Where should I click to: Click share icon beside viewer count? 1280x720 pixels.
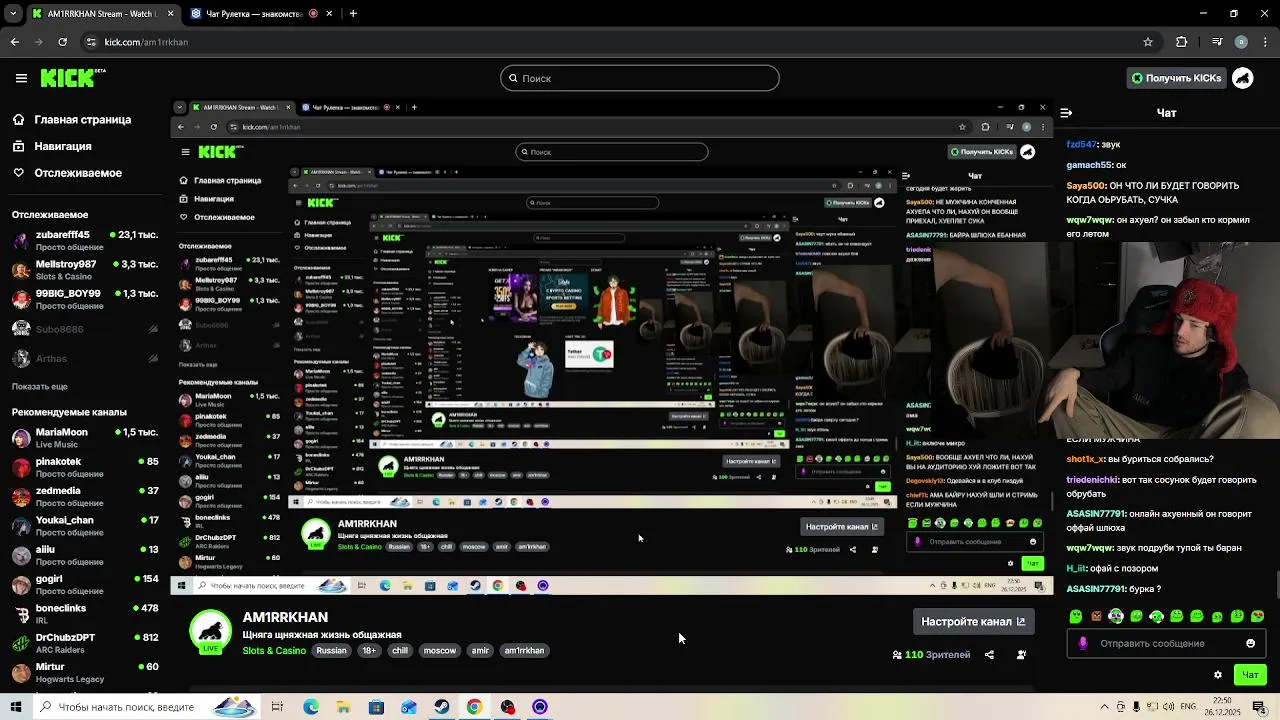click(x=989, y=655)
